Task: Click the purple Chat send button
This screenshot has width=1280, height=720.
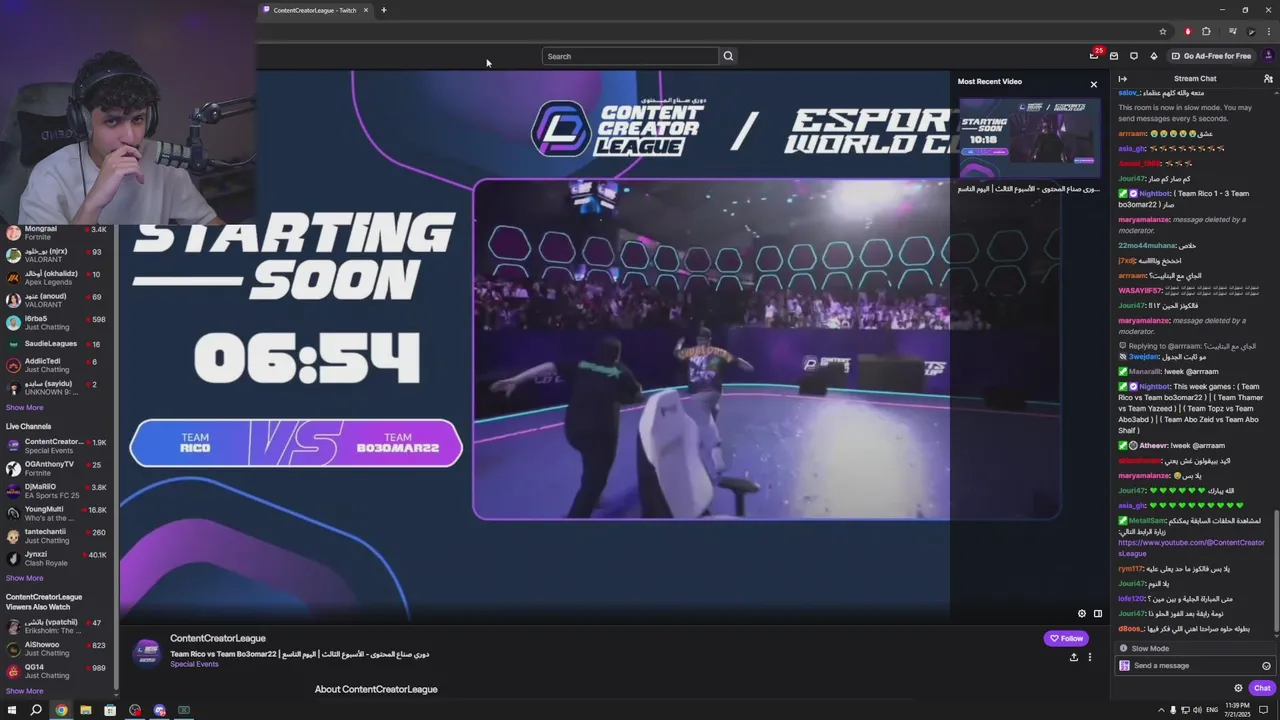Action: [1262, 688]
